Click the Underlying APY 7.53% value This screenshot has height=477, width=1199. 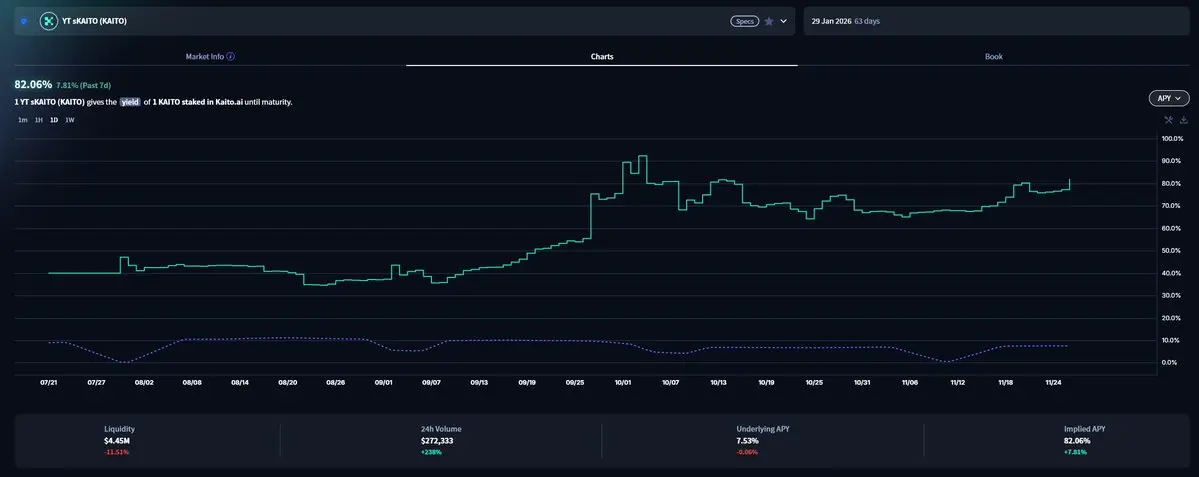(747, 441)
